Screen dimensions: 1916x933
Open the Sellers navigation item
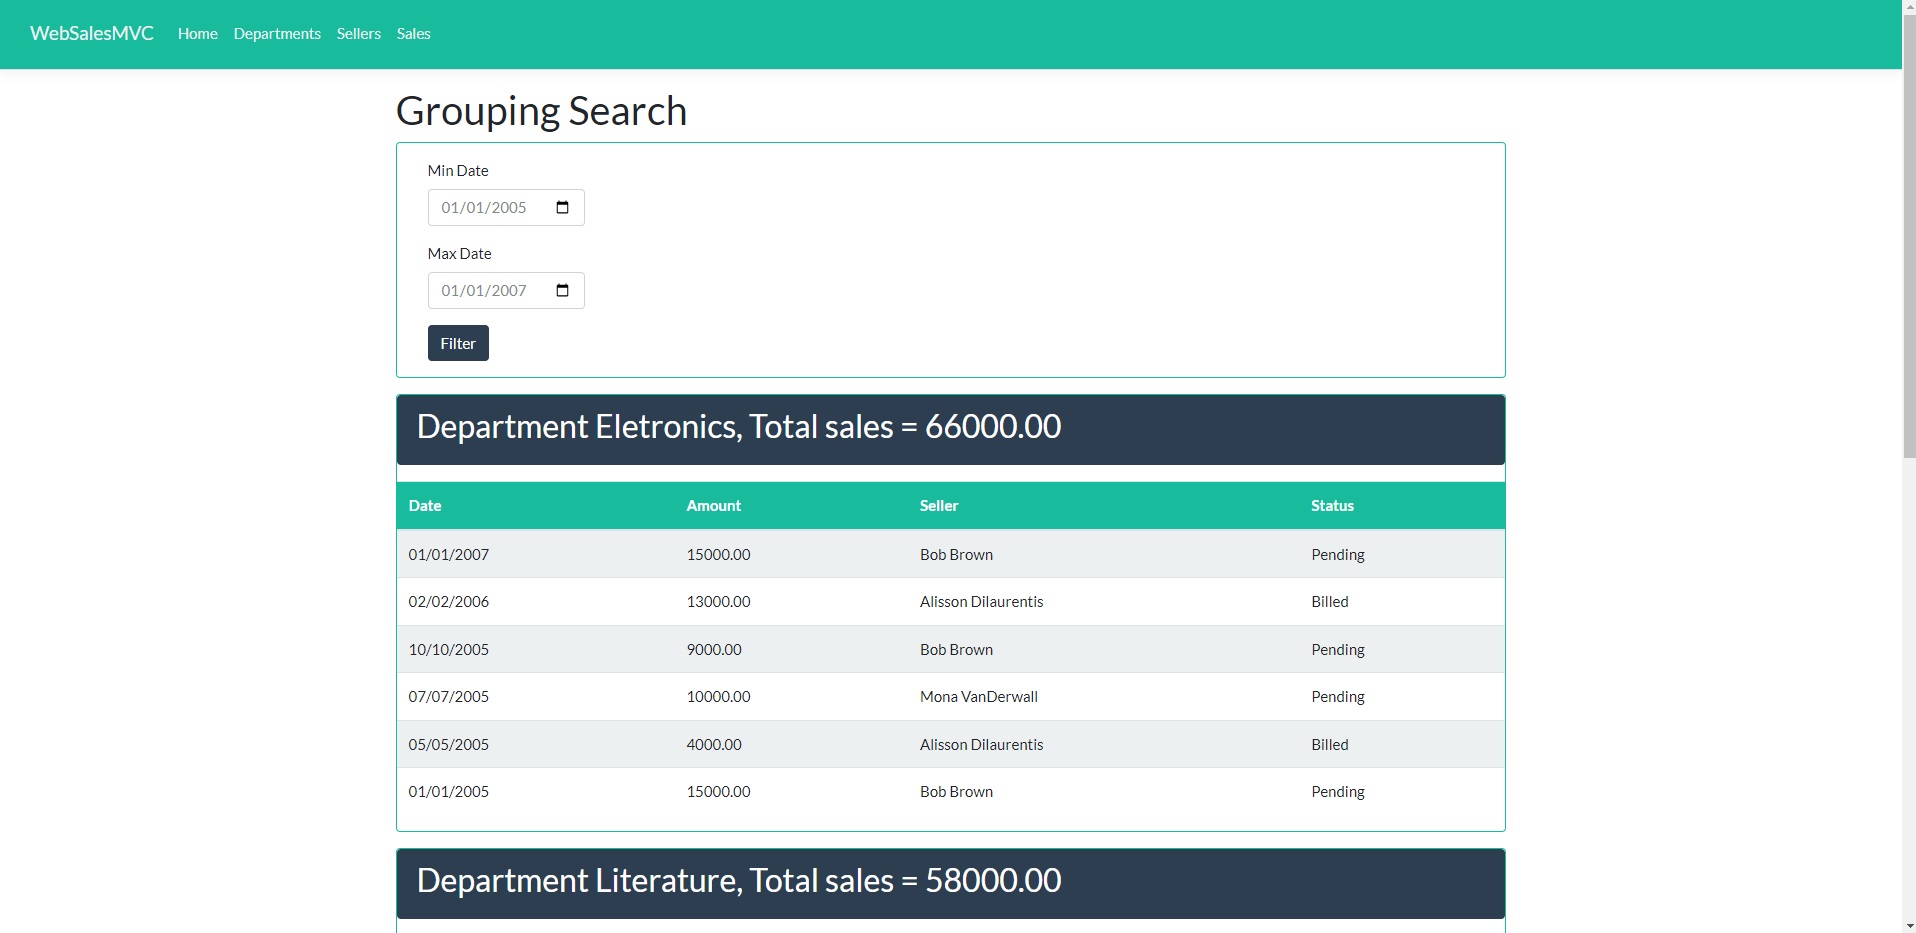[358, 33]
